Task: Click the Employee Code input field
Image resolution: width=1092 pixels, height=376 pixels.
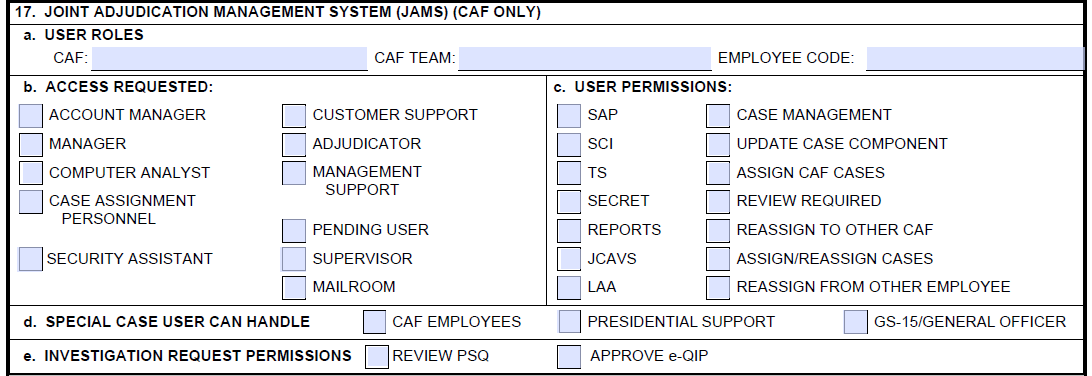Action: tap(975, 58)
